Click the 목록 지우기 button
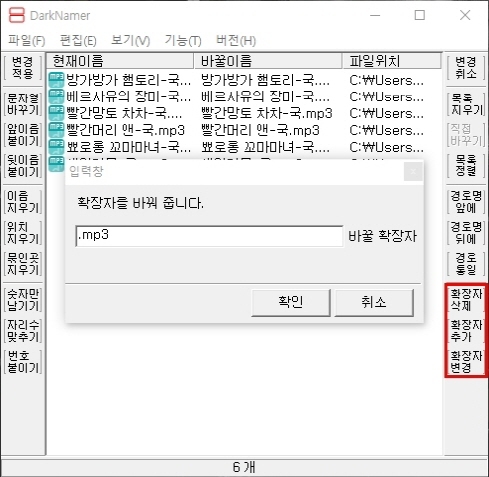This screenshot has width=489, height=477. tap(466, 104)
